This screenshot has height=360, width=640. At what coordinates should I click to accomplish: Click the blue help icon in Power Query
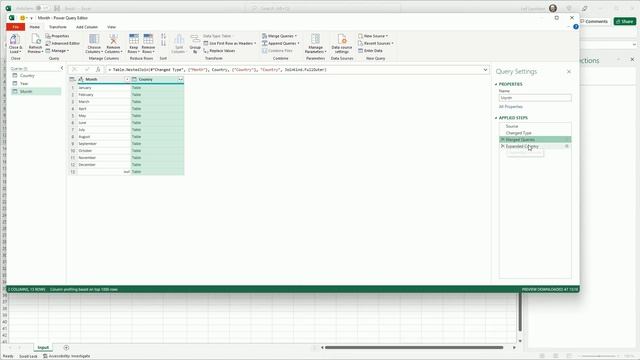pyautogui.click(x=576, y=27)
